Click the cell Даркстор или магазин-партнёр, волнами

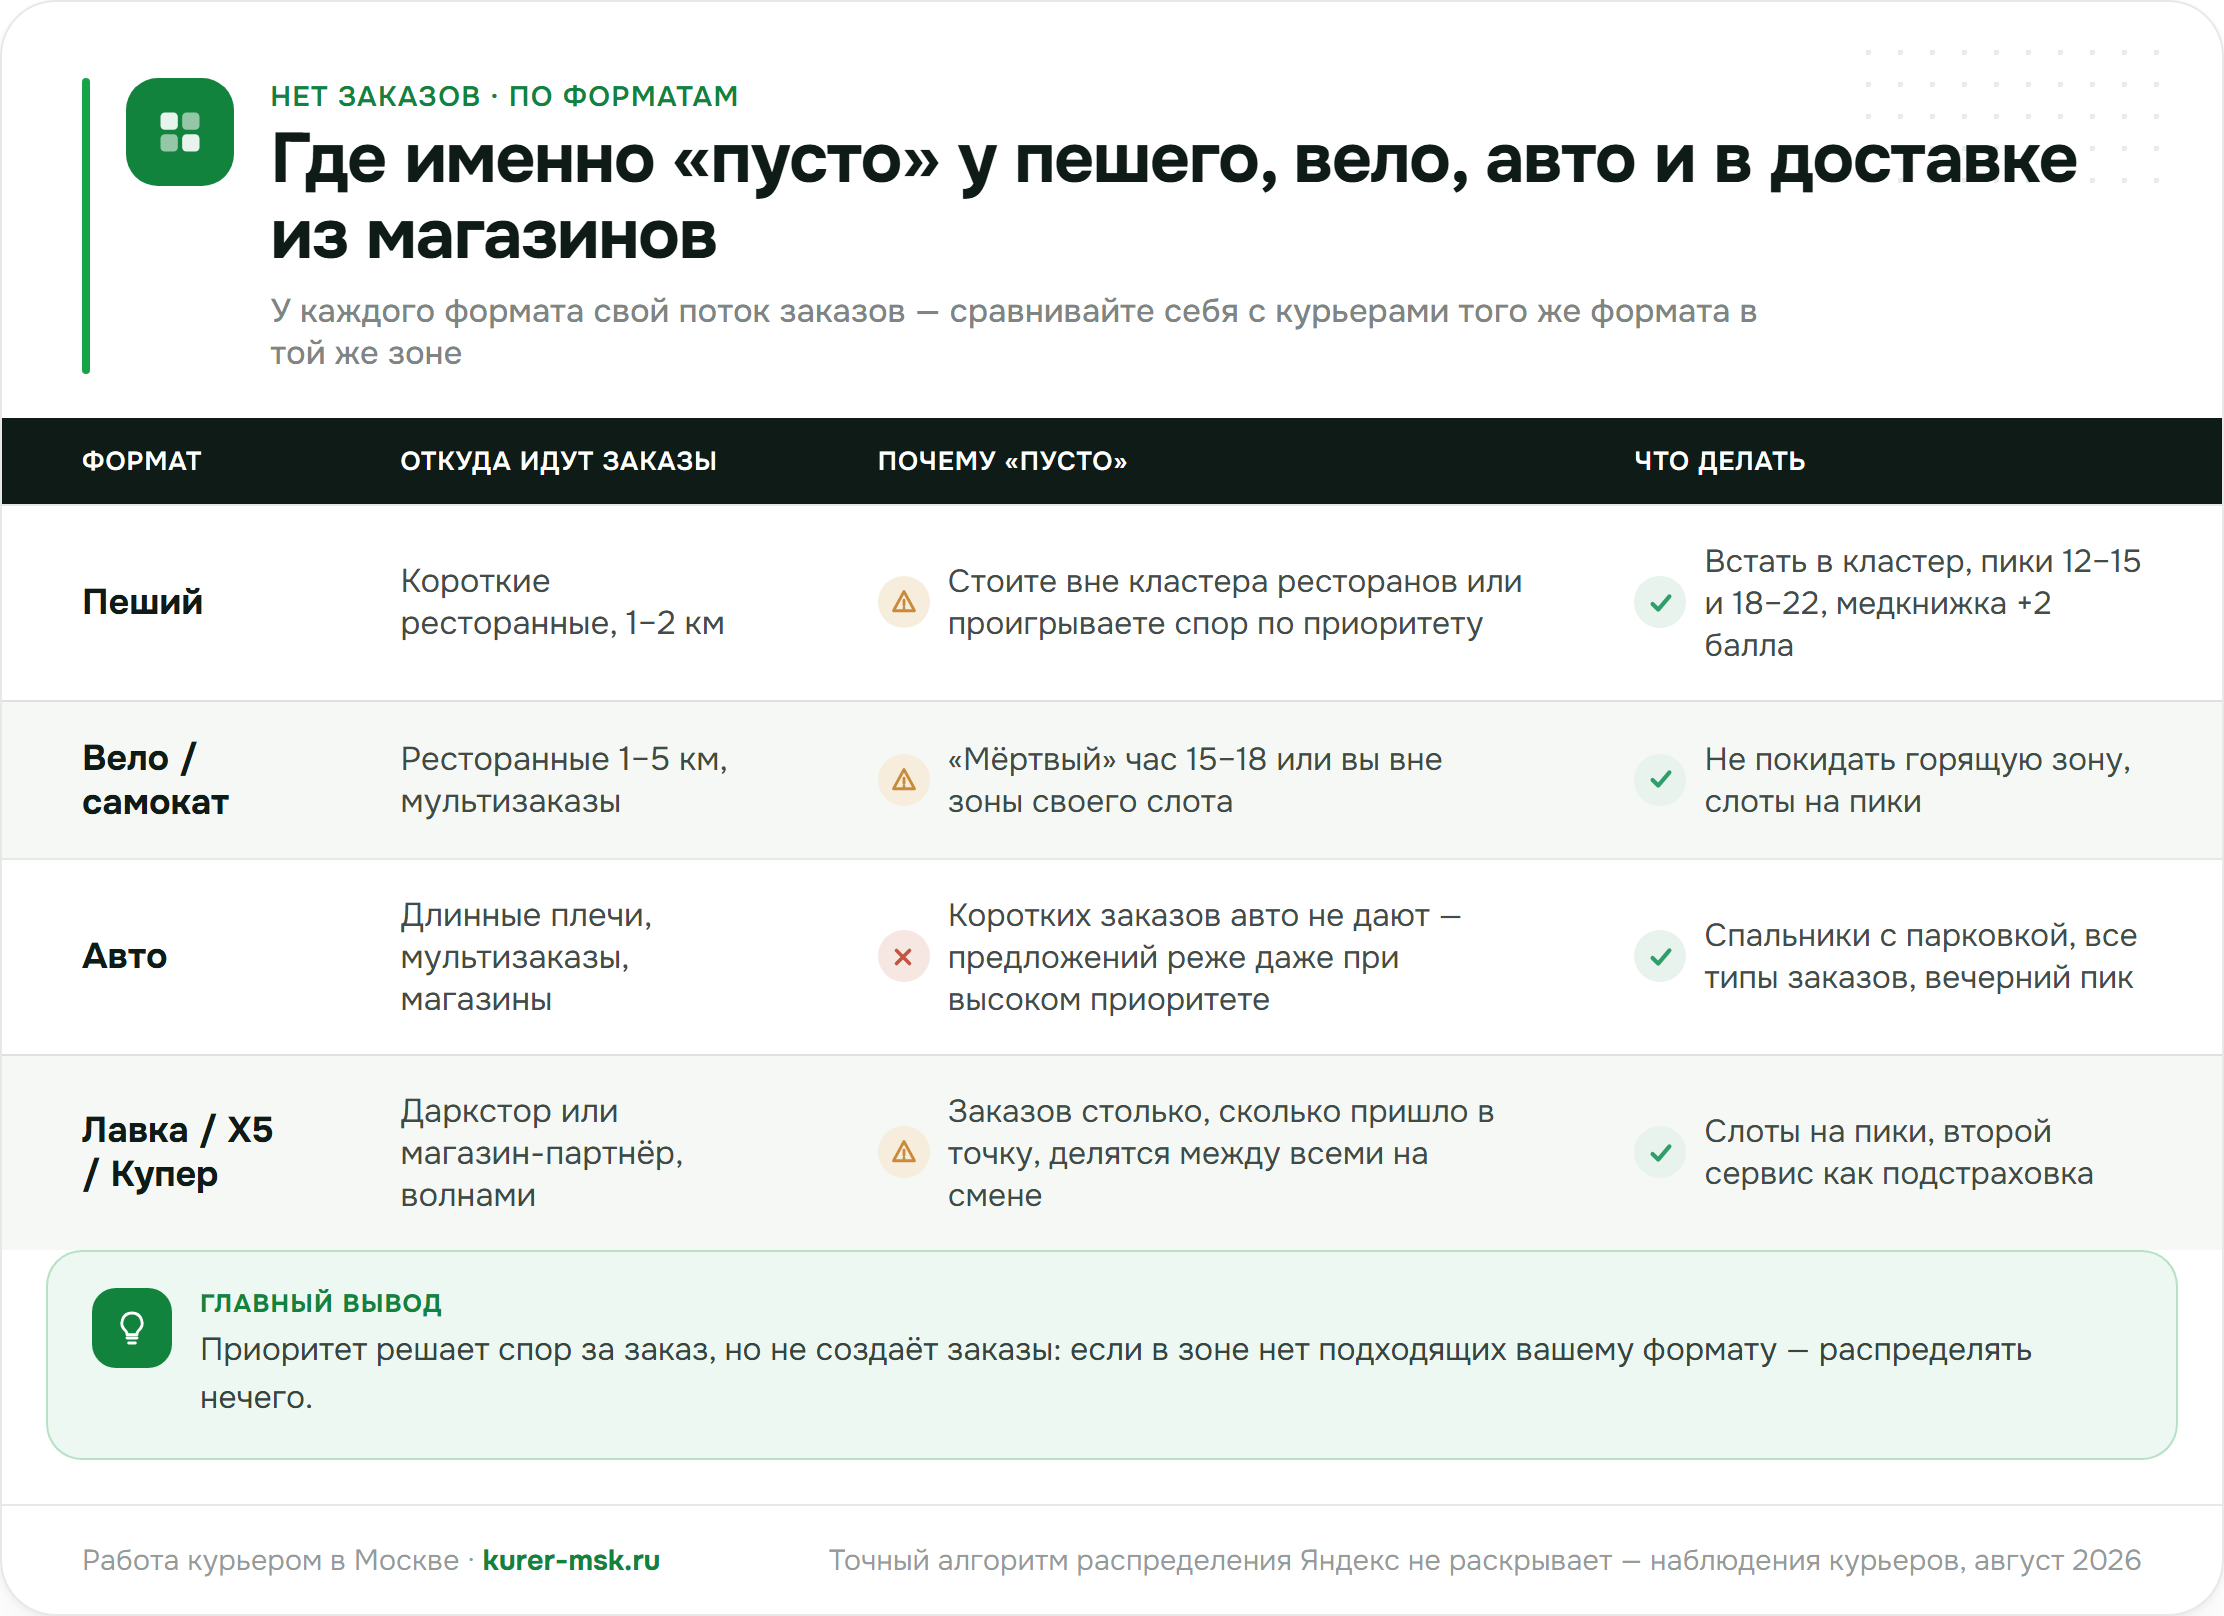[x=542, y=1153]
